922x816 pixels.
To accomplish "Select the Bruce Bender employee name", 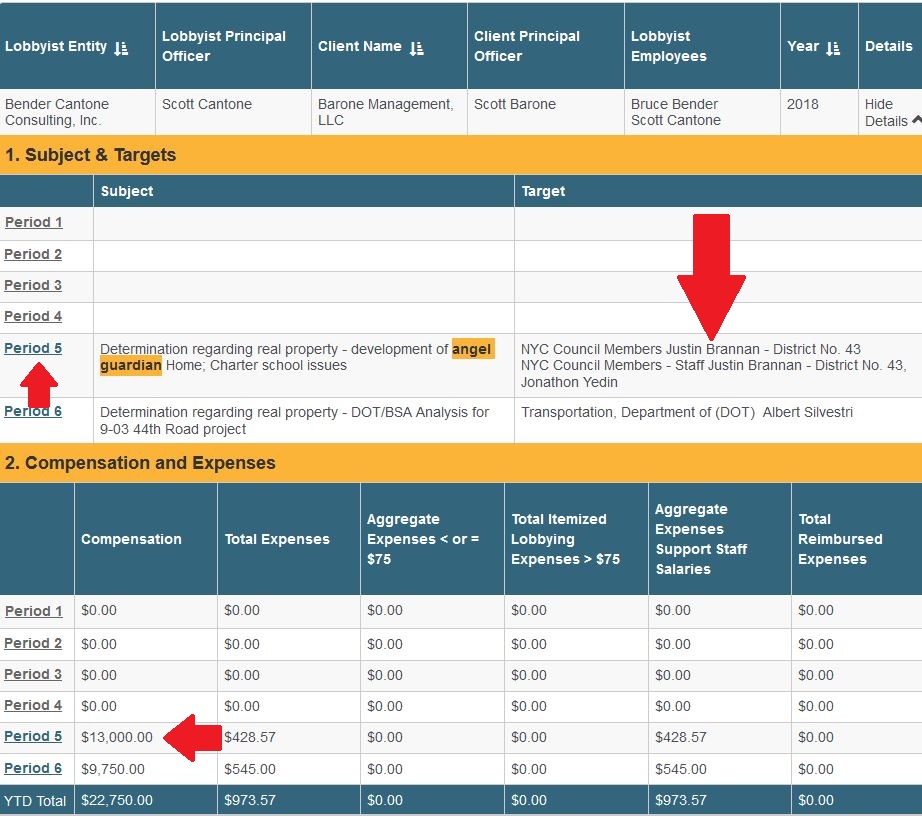I will click(x=674, y=104).
